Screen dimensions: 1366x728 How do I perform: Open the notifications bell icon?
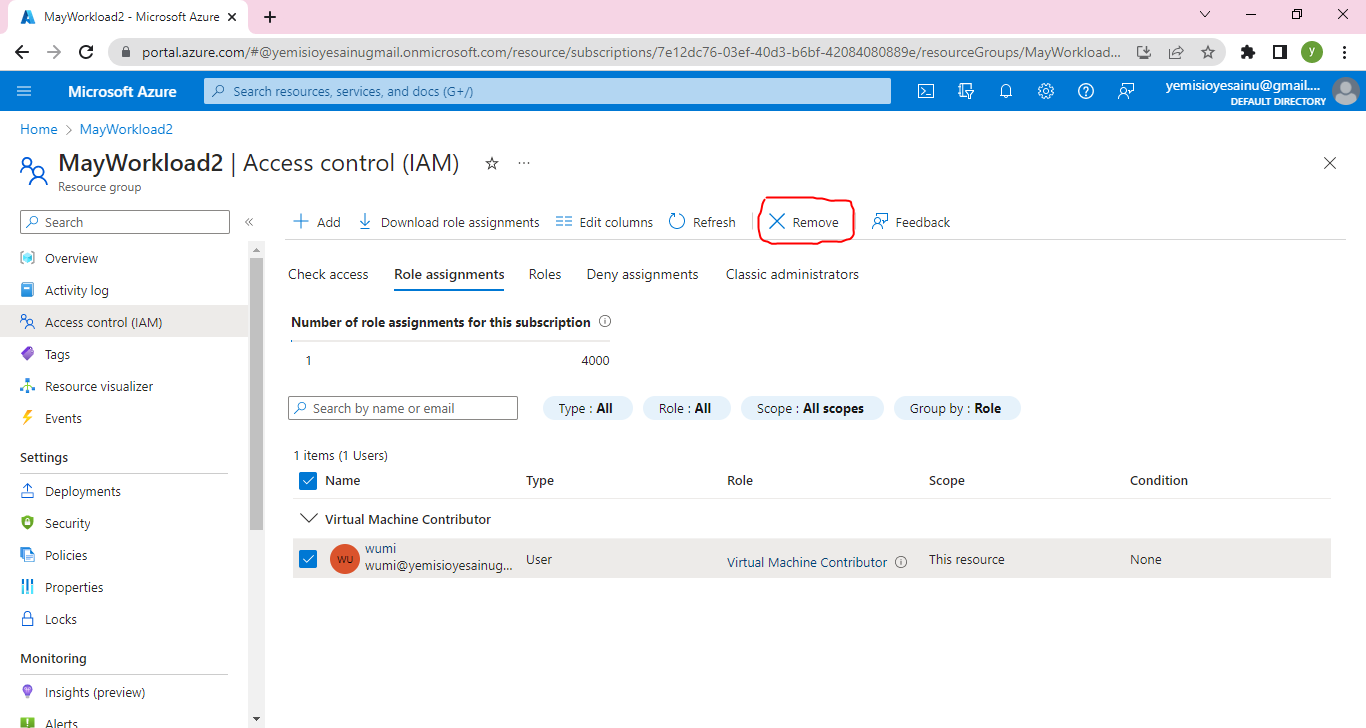1006,91
